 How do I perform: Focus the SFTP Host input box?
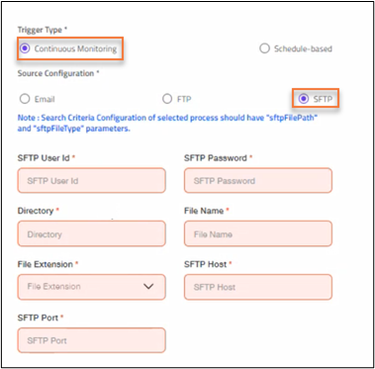pos(258,287)
